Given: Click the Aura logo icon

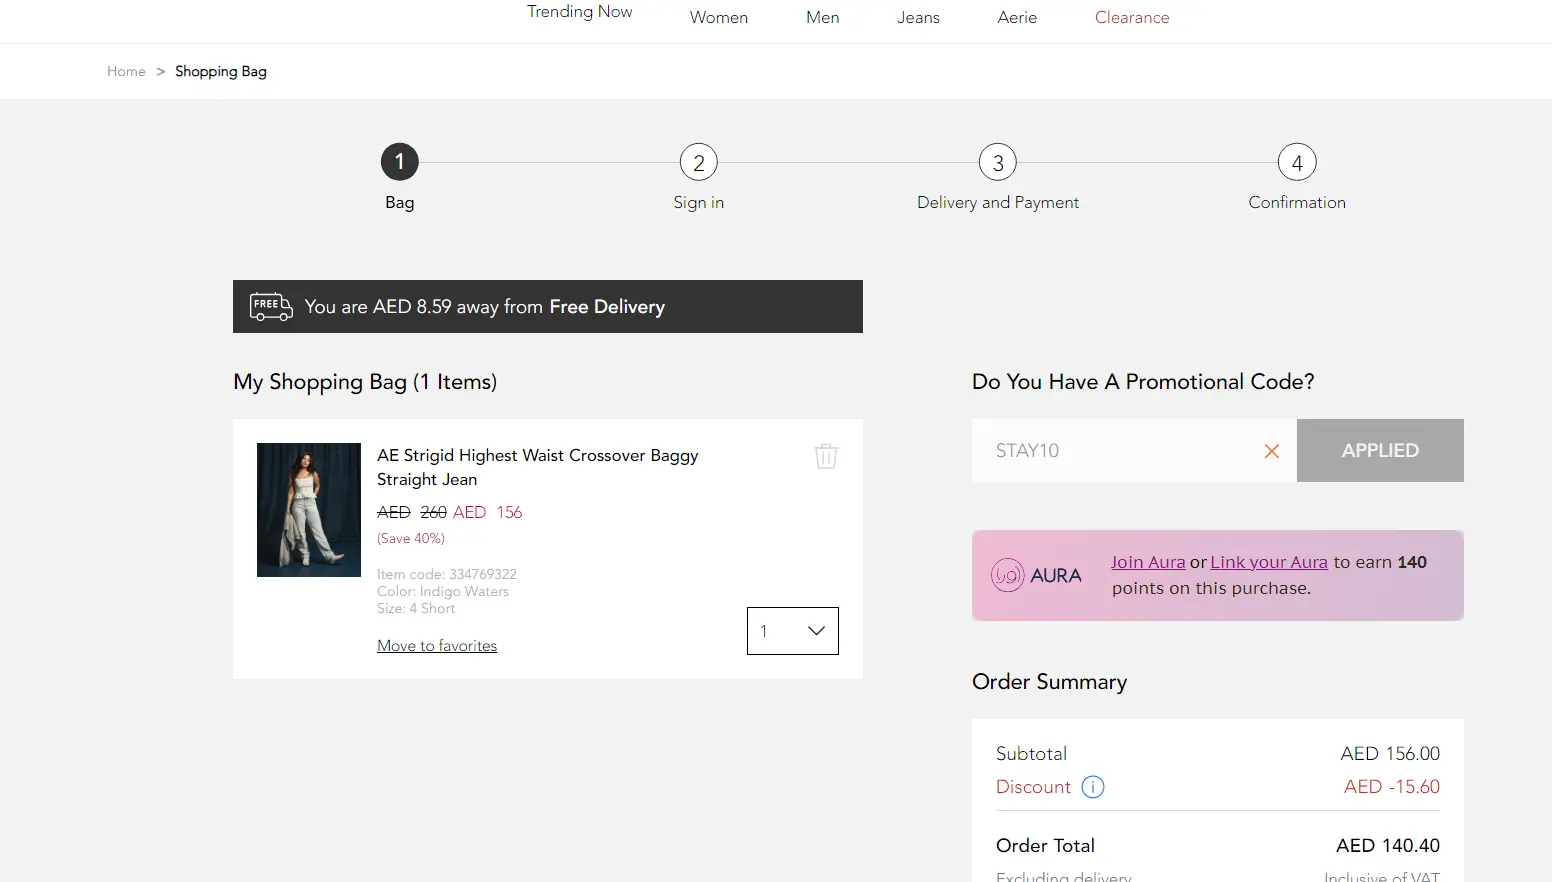Looking at the screenshot, I should pyautogui.click(x=1008, y=575).
